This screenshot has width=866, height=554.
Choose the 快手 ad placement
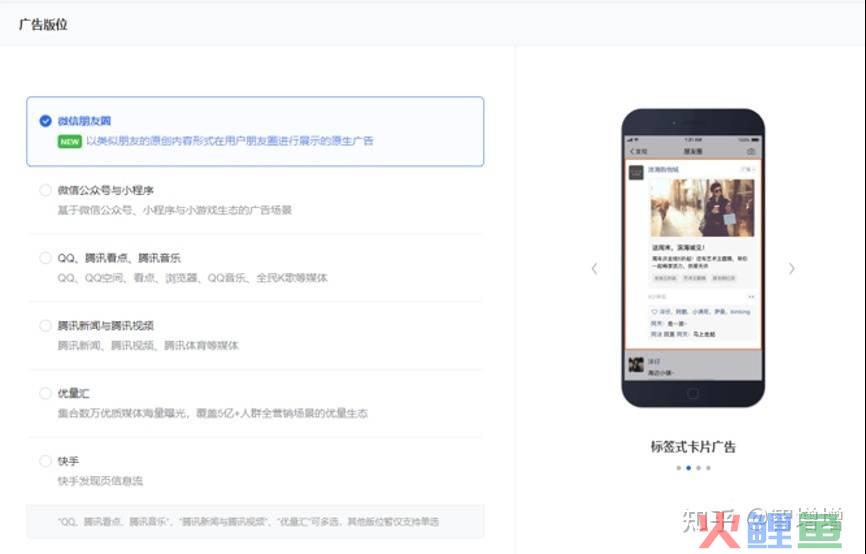point(45,461)
